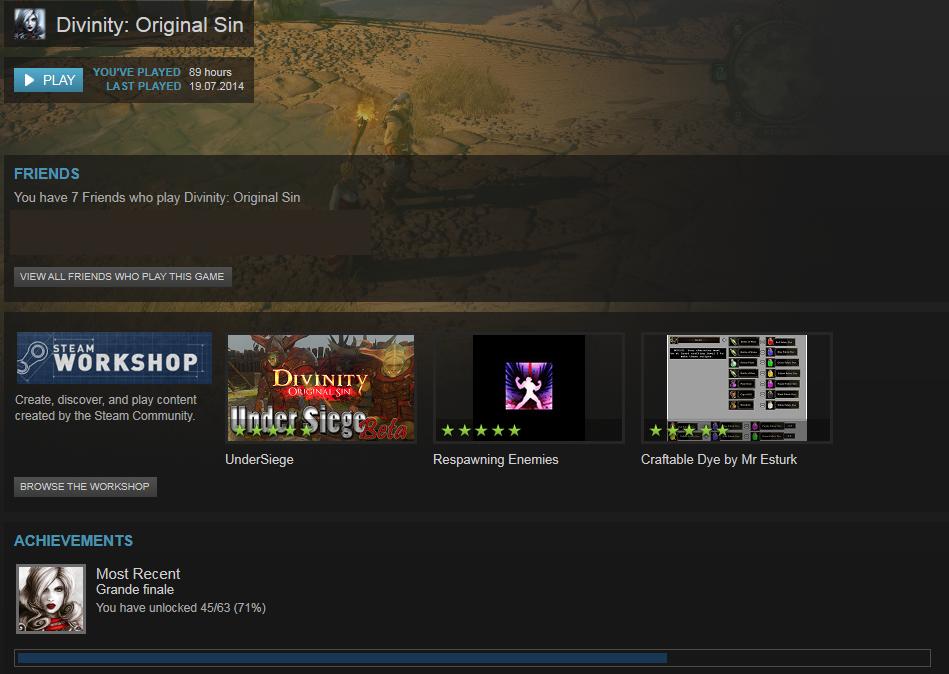
Task: Click the Achievements section heading
Action: [73, 541]
